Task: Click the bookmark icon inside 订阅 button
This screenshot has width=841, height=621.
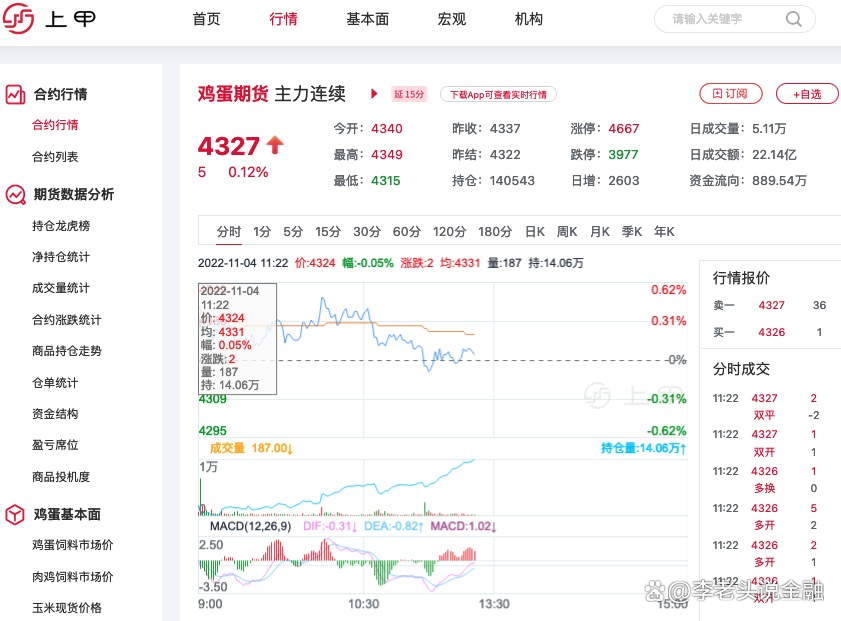Action: pos(718,93)
